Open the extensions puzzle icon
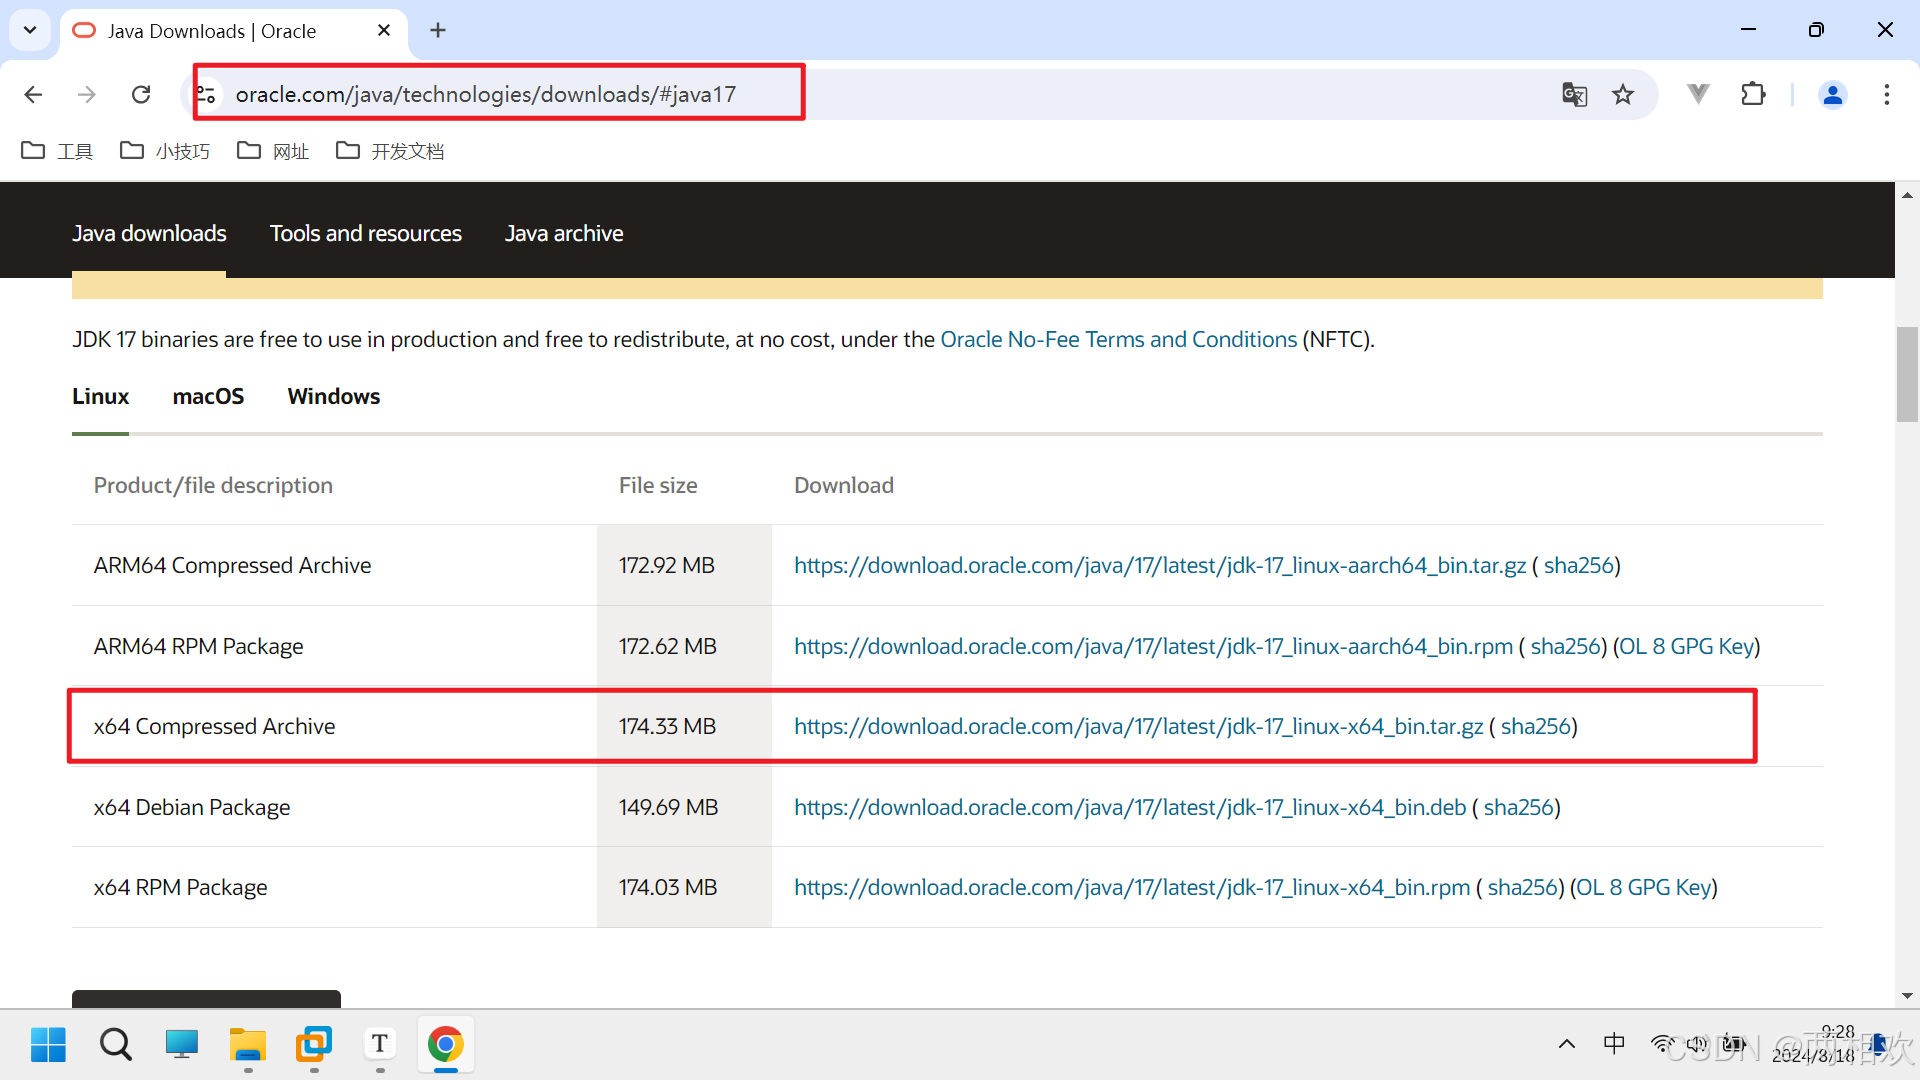 1753,94
